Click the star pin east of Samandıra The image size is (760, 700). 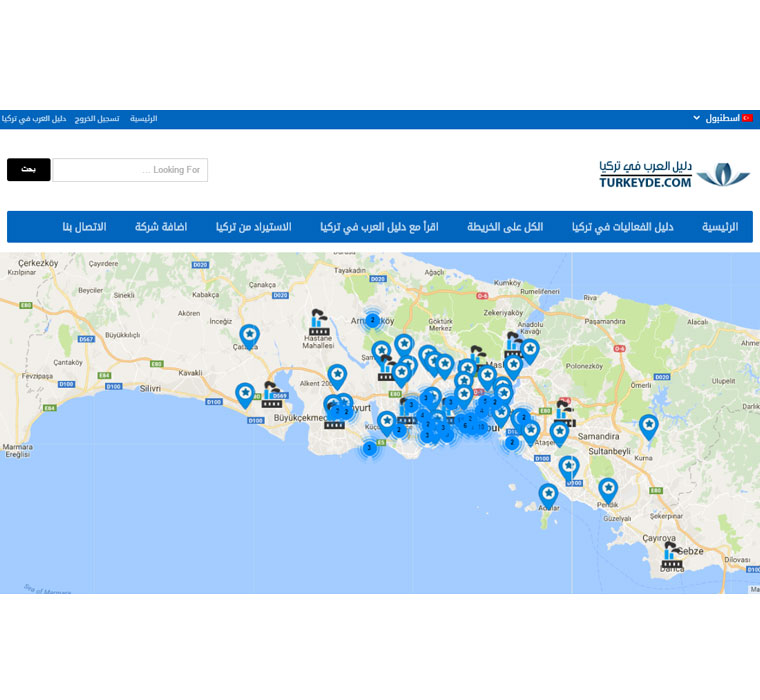point(649,427)
